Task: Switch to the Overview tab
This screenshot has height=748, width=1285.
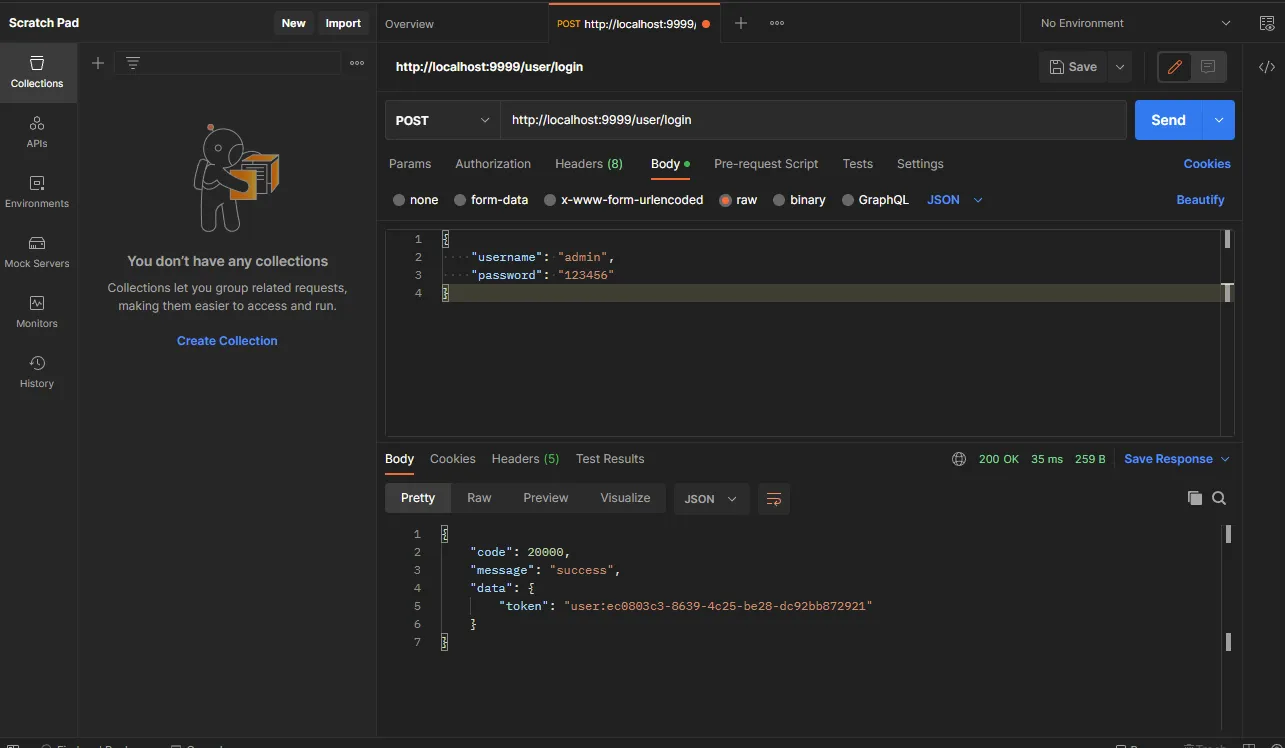Action: point(409,23)
